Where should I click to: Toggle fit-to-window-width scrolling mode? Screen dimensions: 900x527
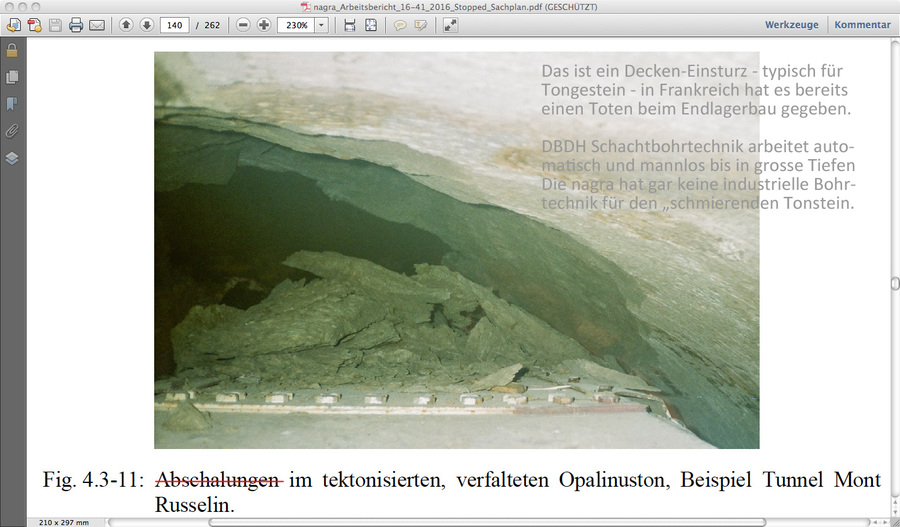coord(349,25)
